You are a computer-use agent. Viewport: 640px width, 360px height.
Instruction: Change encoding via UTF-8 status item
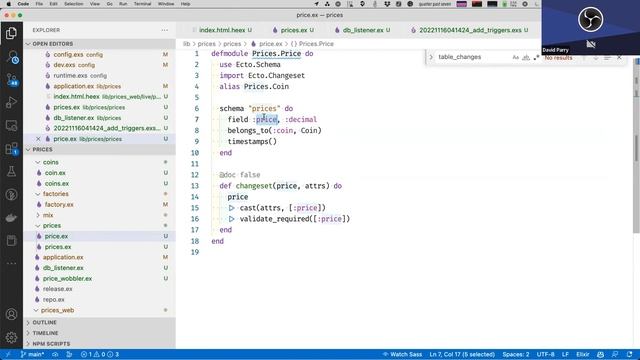[x=545, y=354]
